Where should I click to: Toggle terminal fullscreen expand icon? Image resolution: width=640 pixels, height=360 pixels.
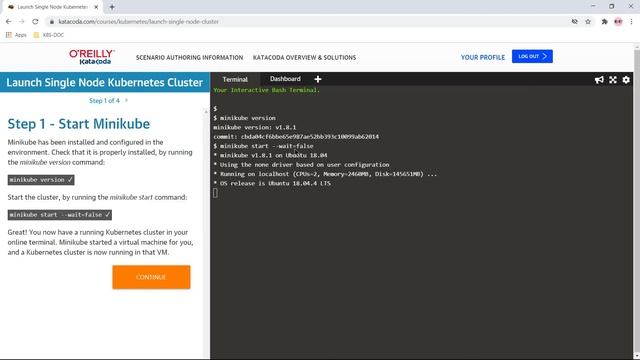pyautogui.click(x=613, y=80)
